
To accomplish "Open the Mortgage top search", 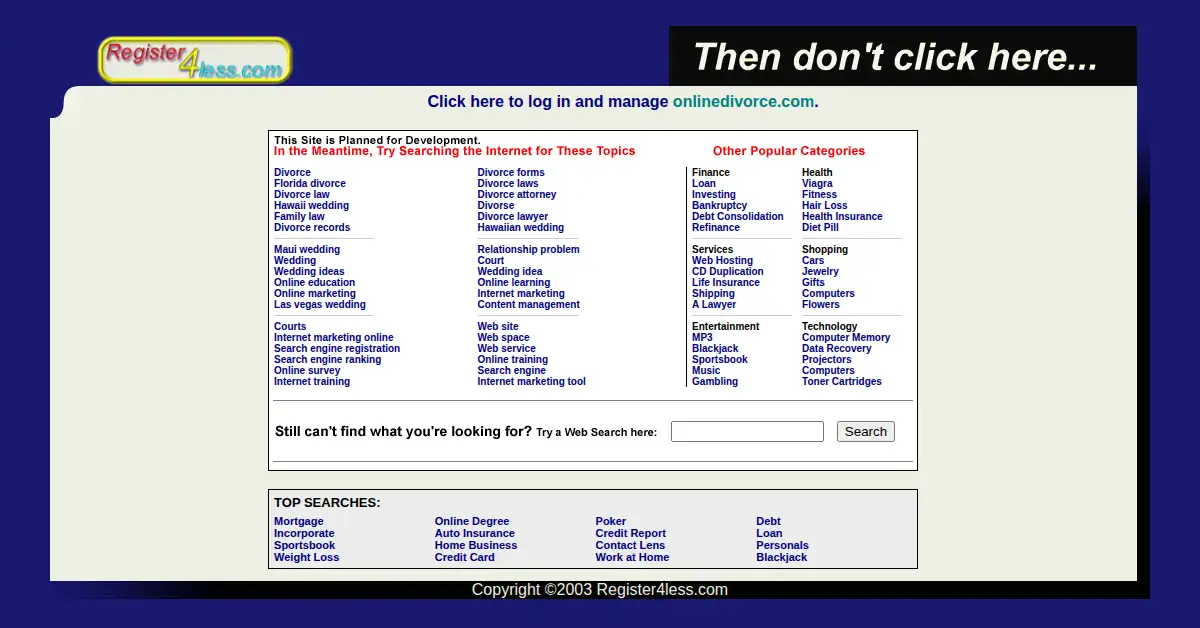I will (x=299, y=522).
